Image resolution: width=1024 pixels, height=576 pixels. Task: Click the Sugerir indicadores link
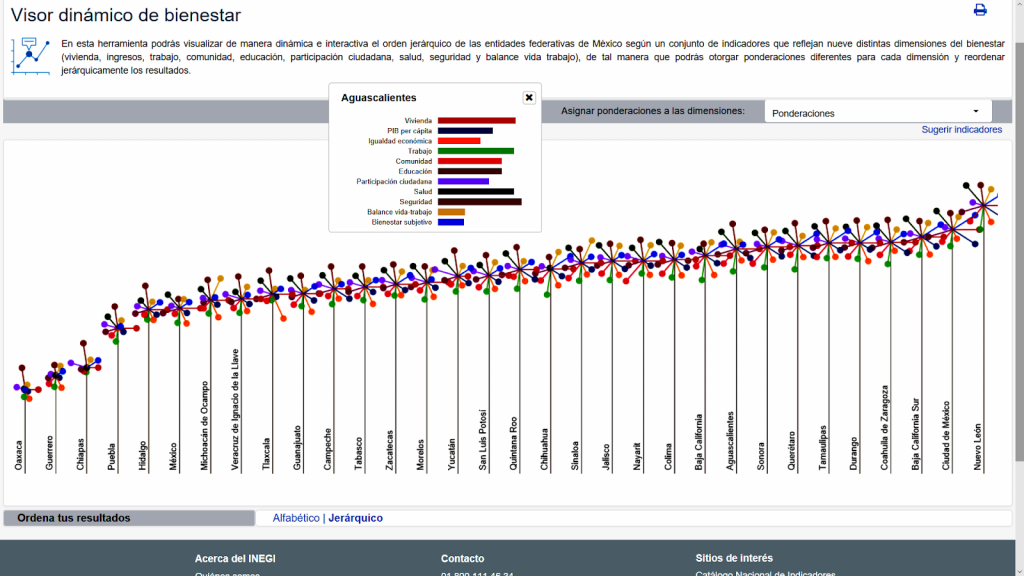click(x=961, y=130)
